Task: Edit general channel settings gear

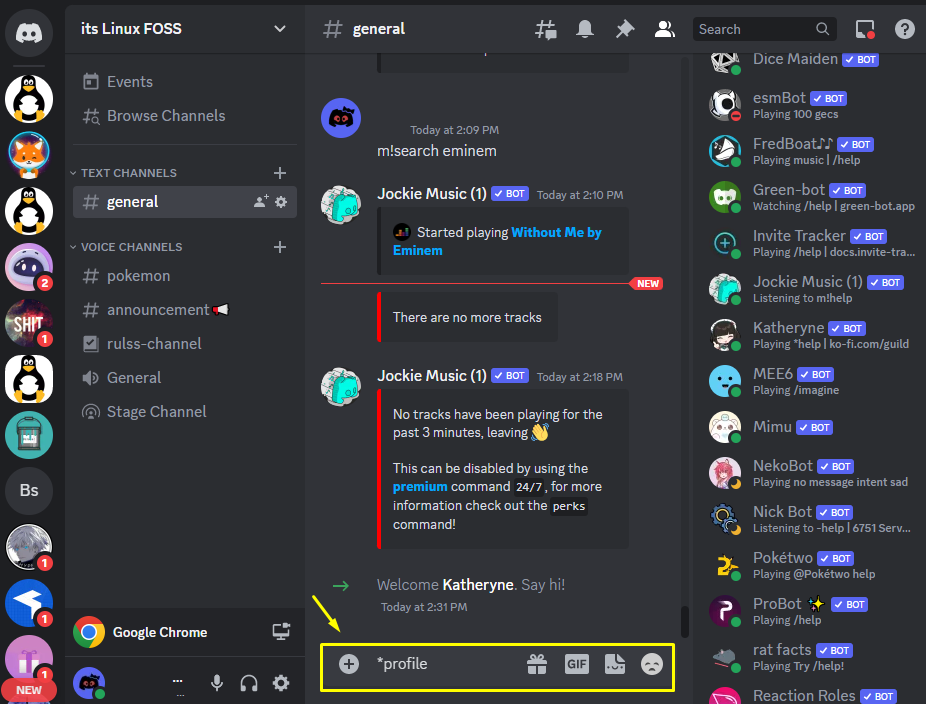Action: point(281,202)
